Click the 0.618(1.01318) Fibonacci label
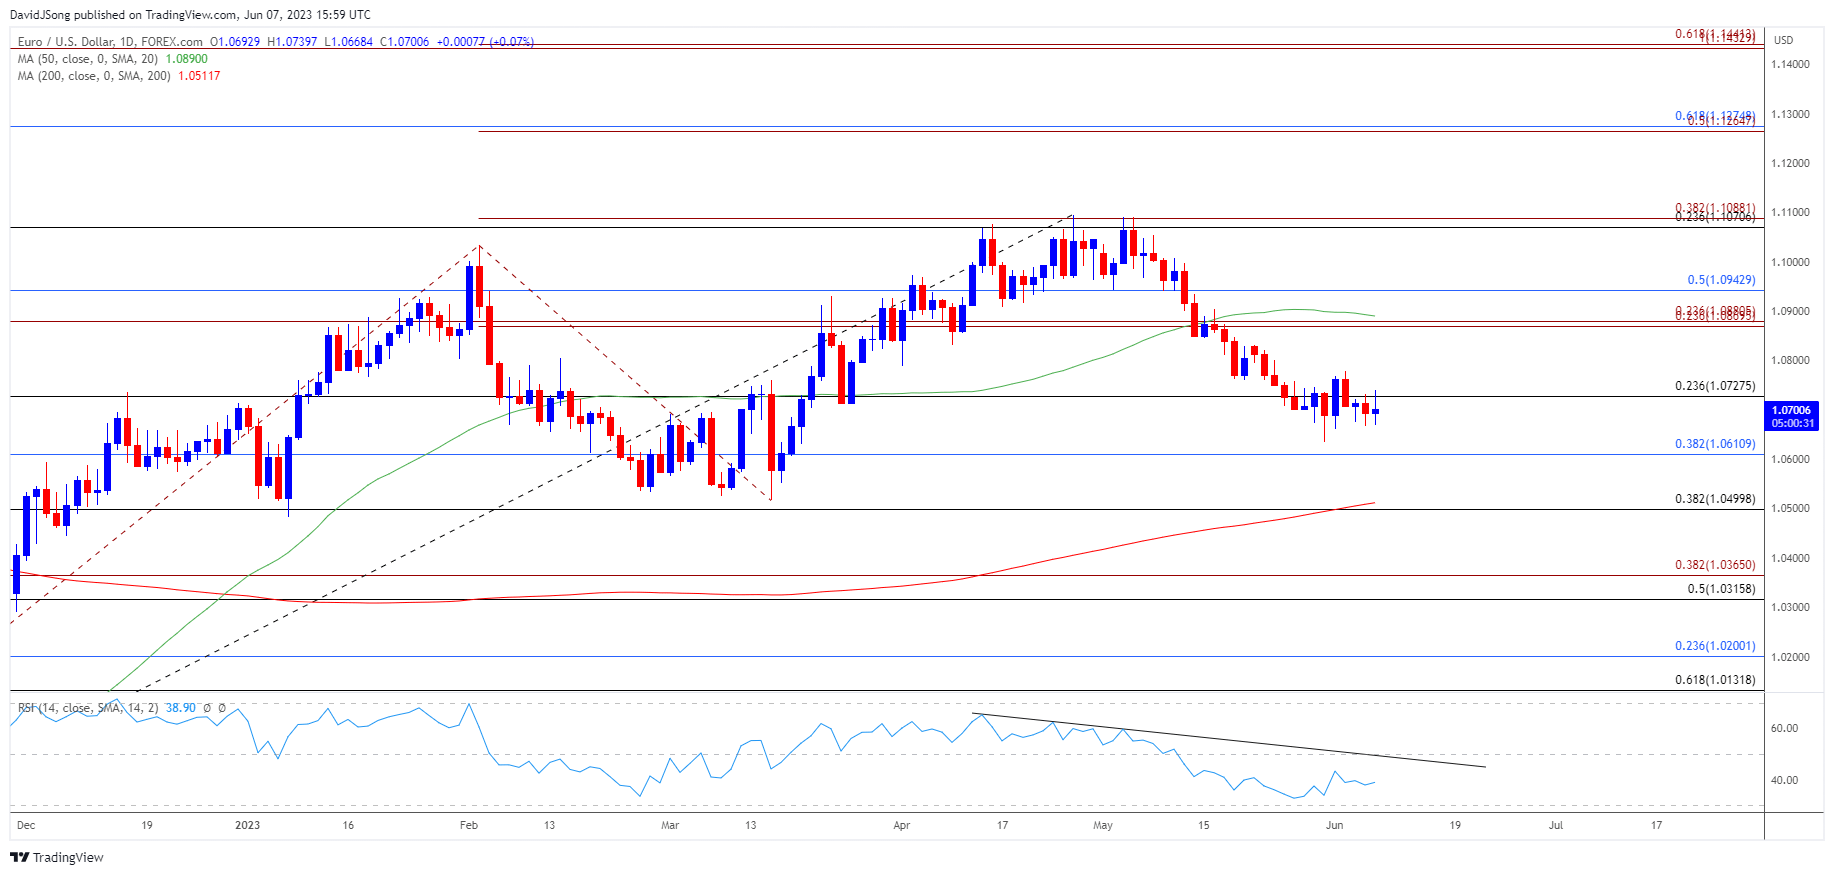Viewport: 1834px width, 875px height. coord(1715,680)
